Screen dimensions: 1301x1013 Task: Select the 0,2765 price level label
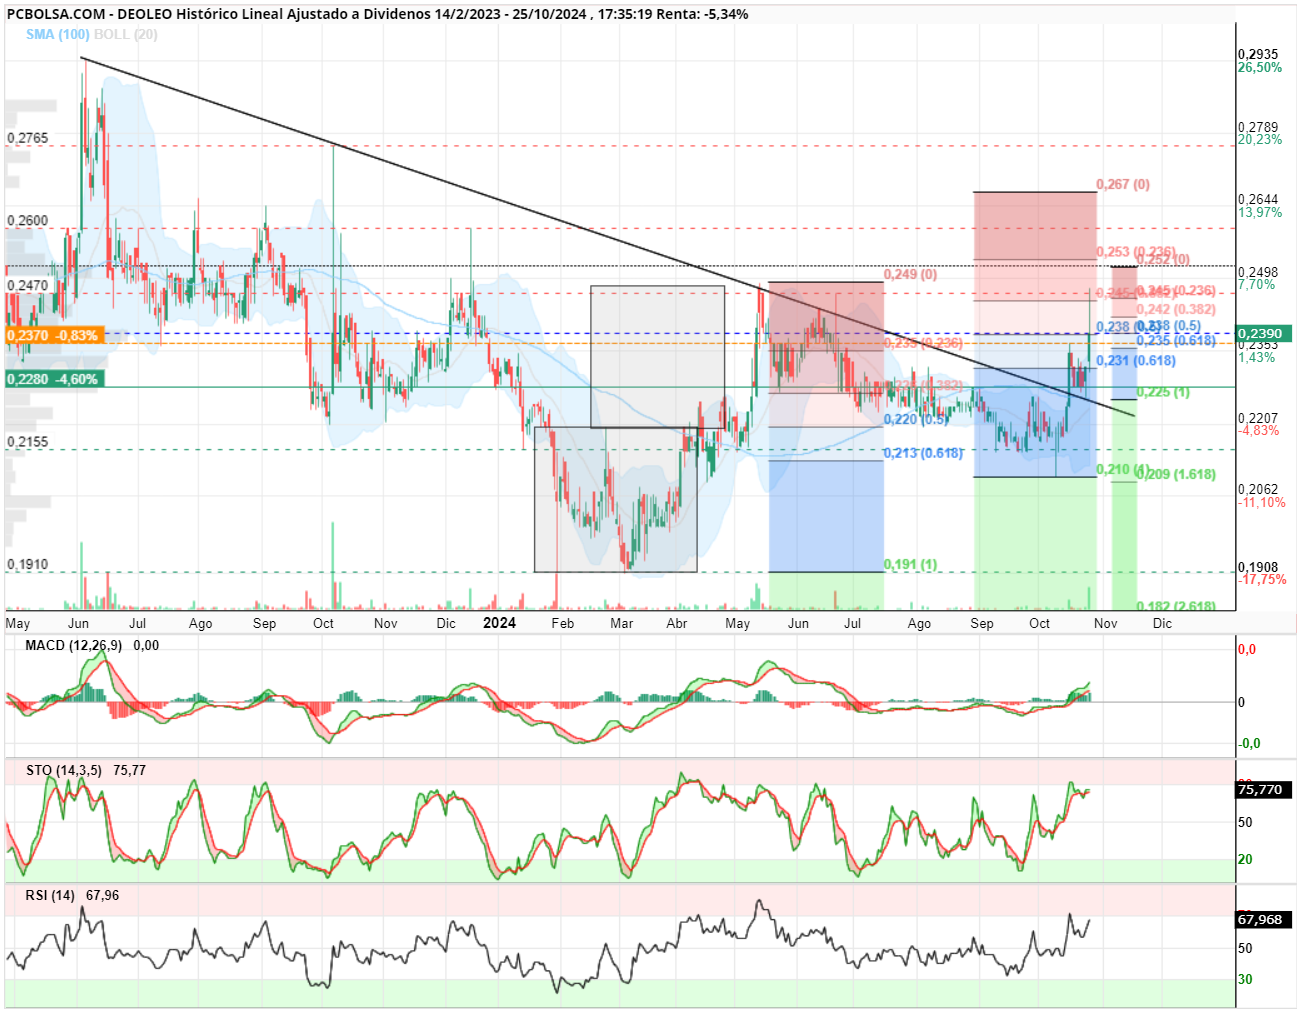28,137
